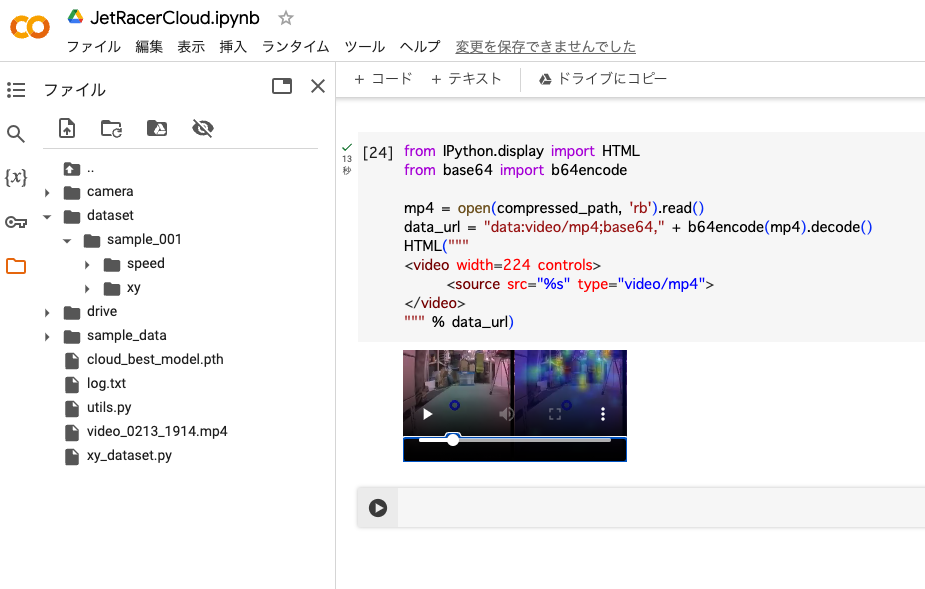The height and width of the screenshot is (589, 925).
Task: Click the cell [24] execution count
Action: (x=378, y=153)
